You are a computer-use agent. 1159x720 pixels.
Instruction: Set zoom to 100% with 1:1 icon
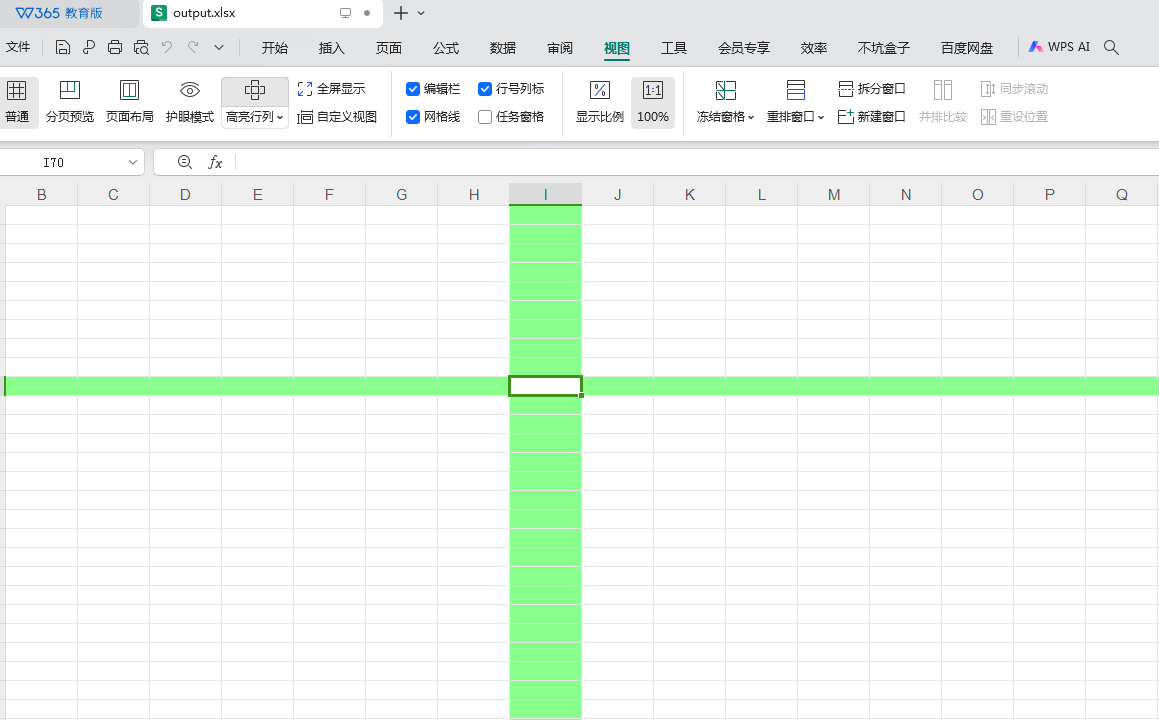tap(652, 91)
